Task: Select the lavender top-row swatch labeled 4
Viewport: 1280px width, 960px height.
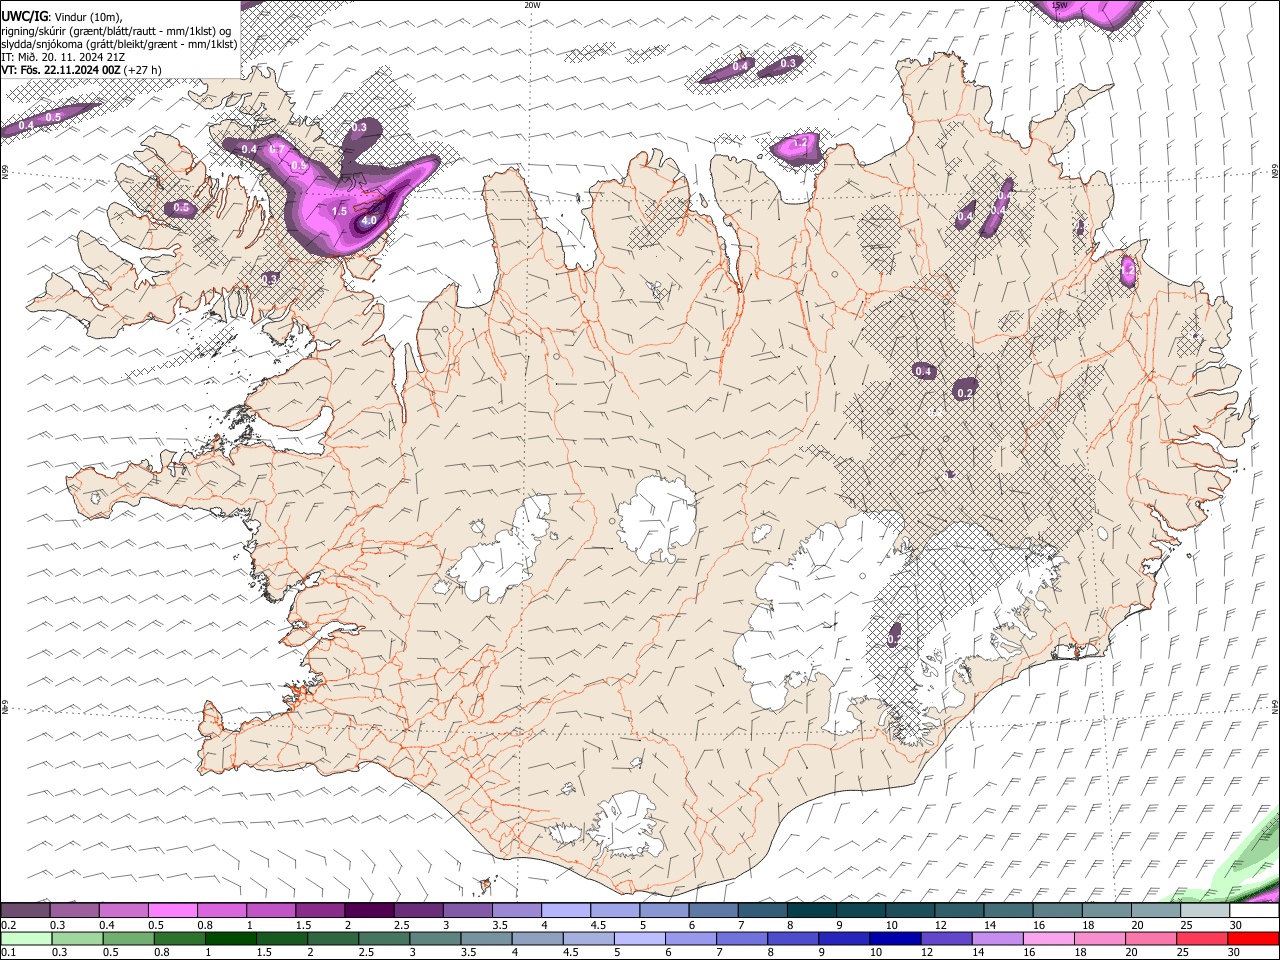Action: (564, 910)
